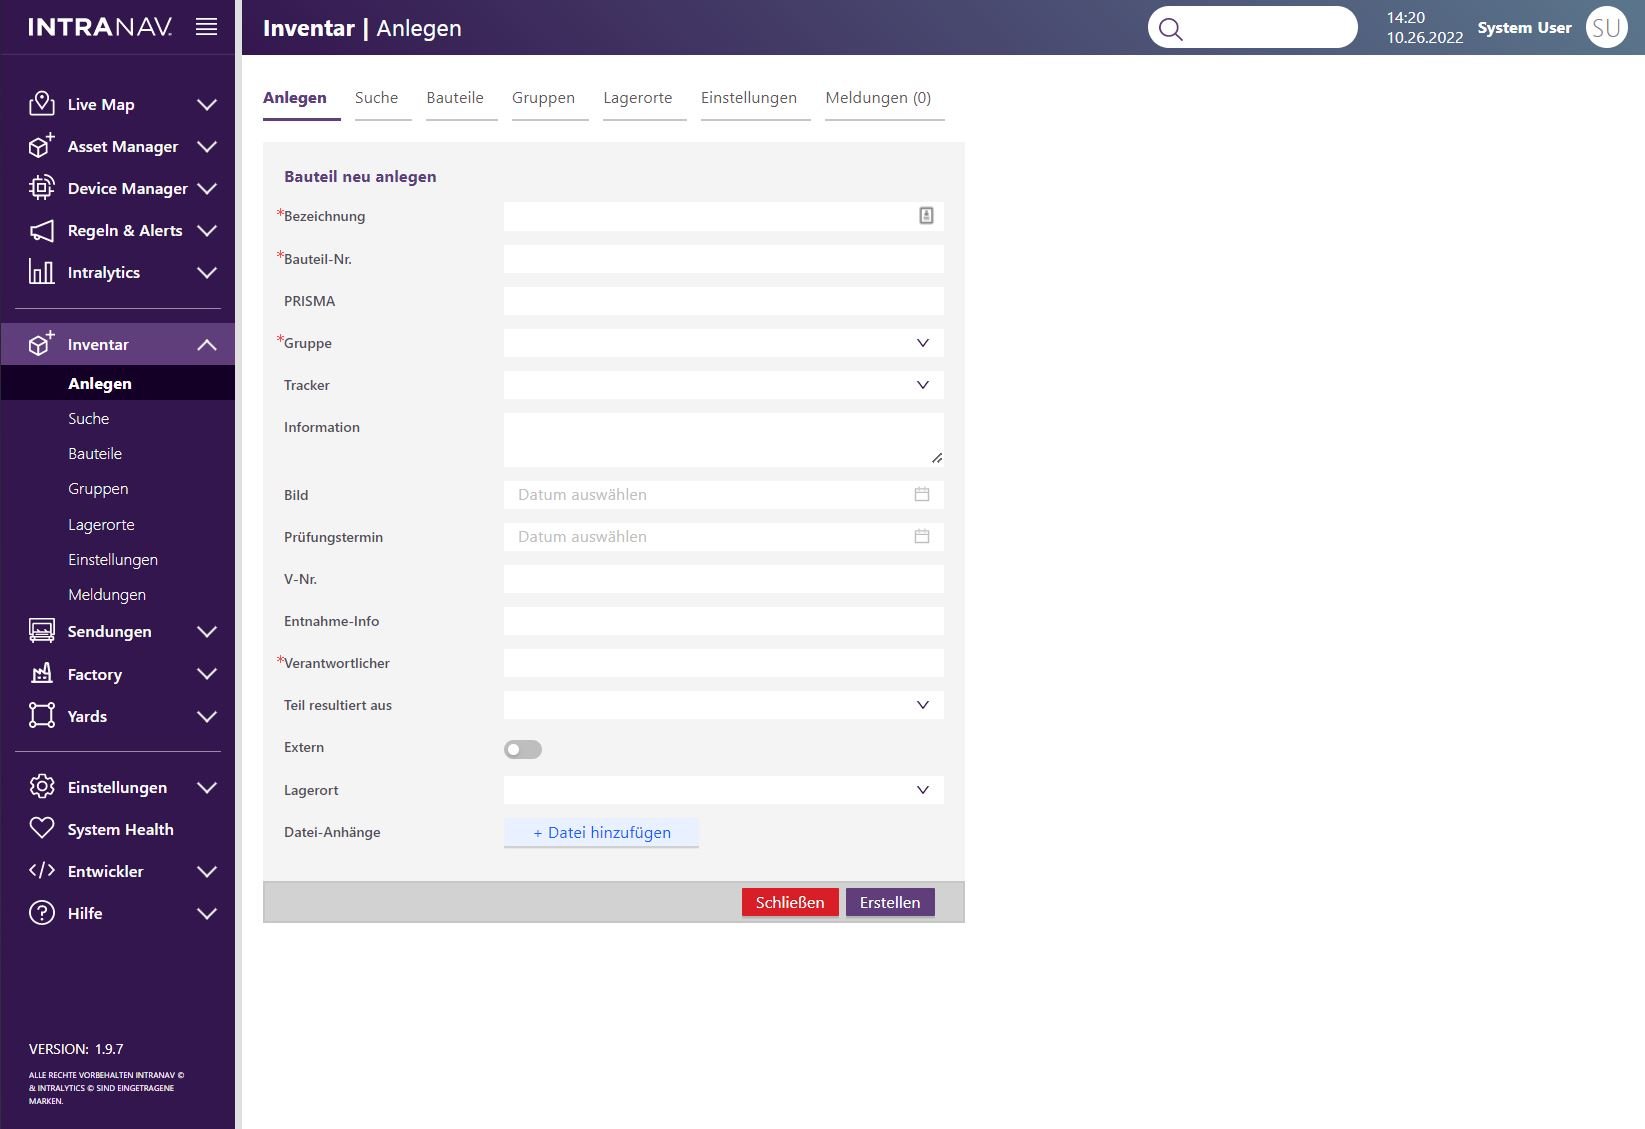The height and width of the screenshot is (1129, 1645).
Task: Click the Schließen button
Action: coord(790,902)
